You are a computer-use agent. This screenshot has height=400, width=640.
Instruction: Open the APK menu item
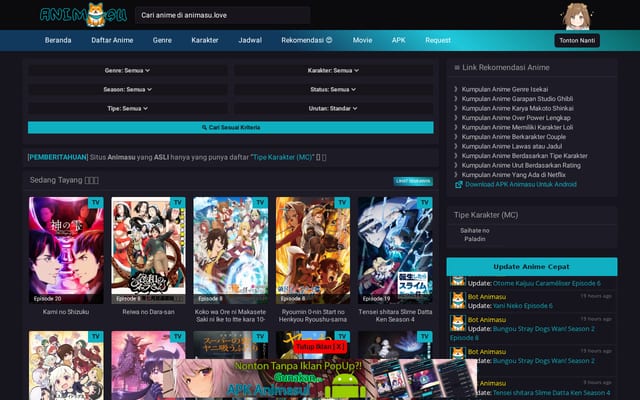pyautogui.click(x=399, y=40)
